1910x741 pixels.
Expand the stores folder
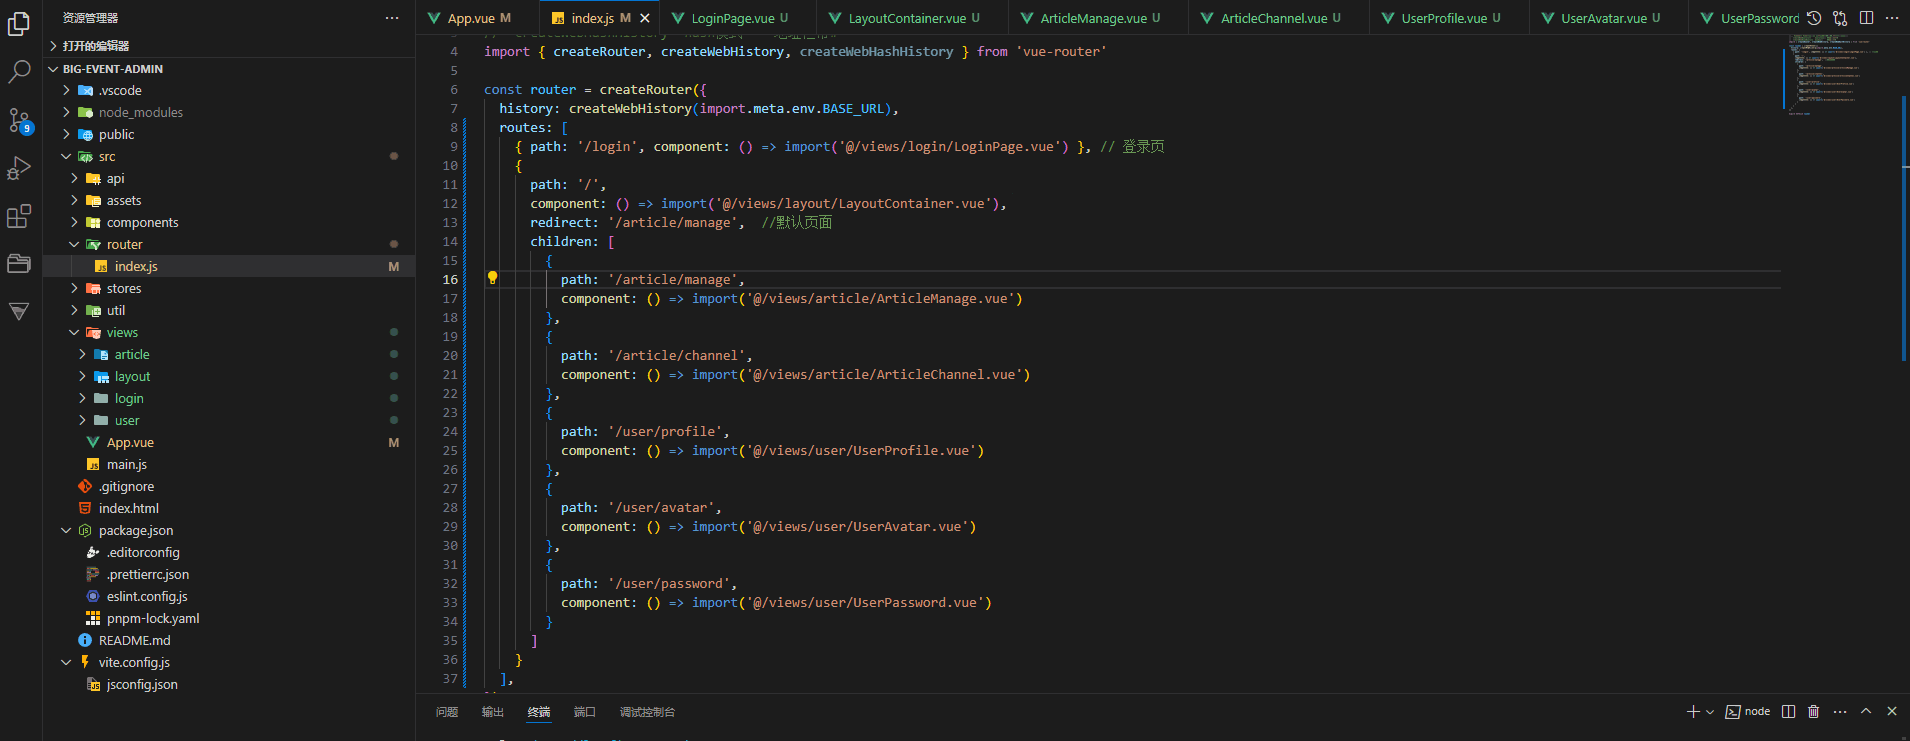228,288
